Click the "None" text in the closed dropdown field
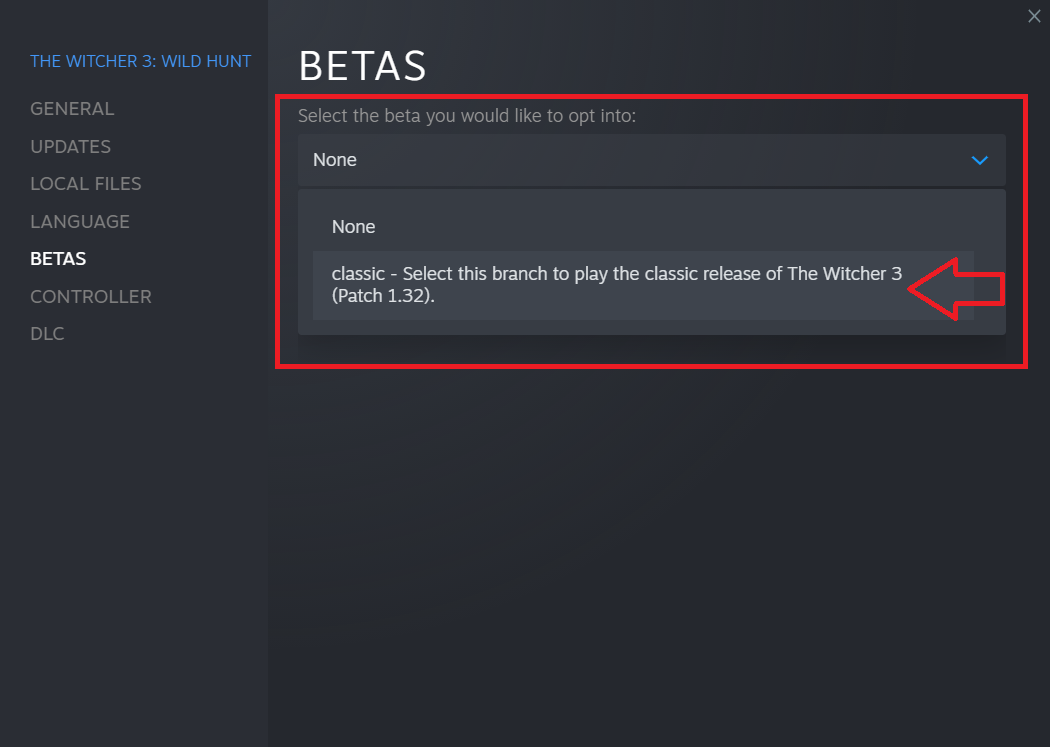 335,160
